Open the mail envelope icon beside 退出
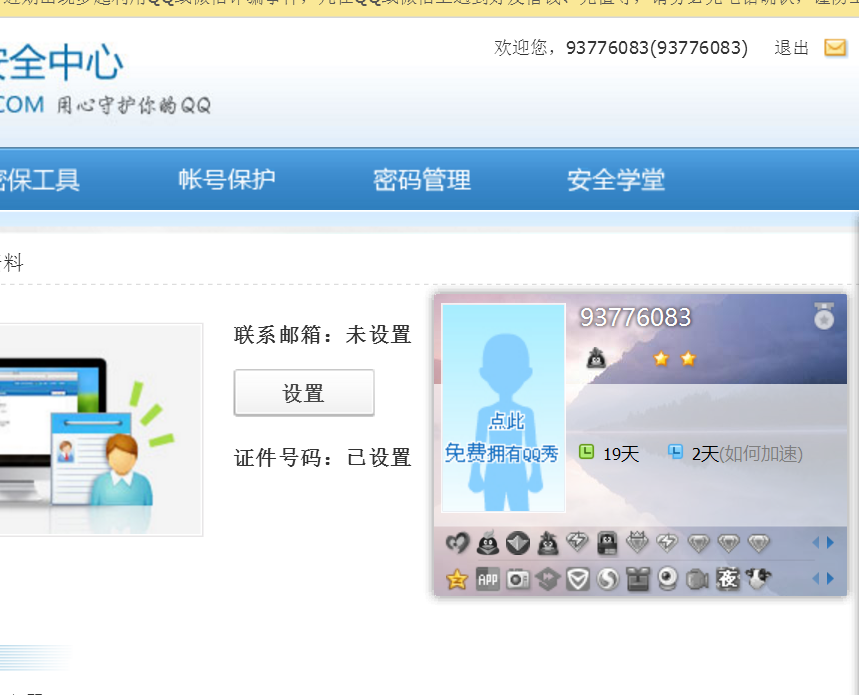 (835, 48)
